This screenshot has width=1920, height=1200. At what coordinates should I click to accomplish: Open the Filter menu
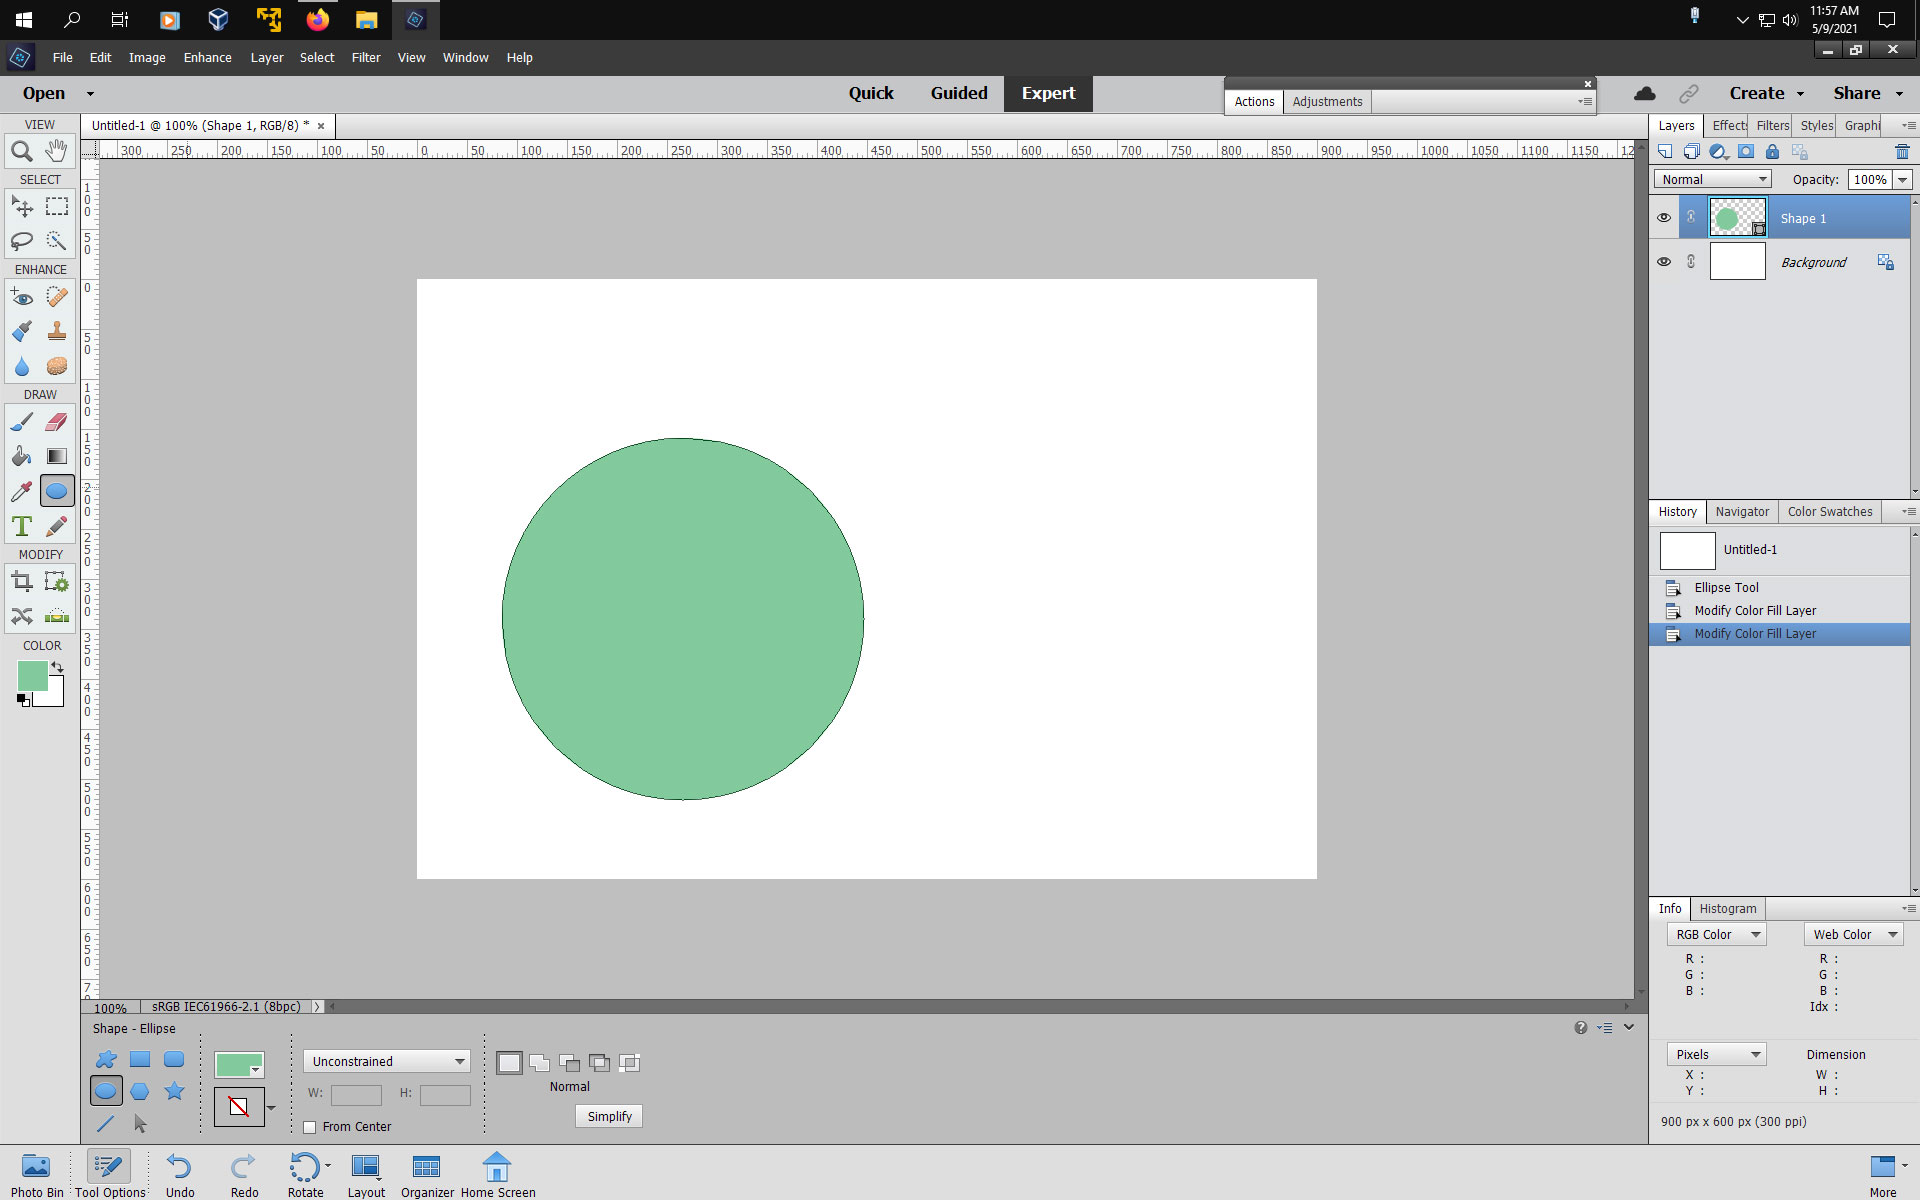click(x=365, y=58)
